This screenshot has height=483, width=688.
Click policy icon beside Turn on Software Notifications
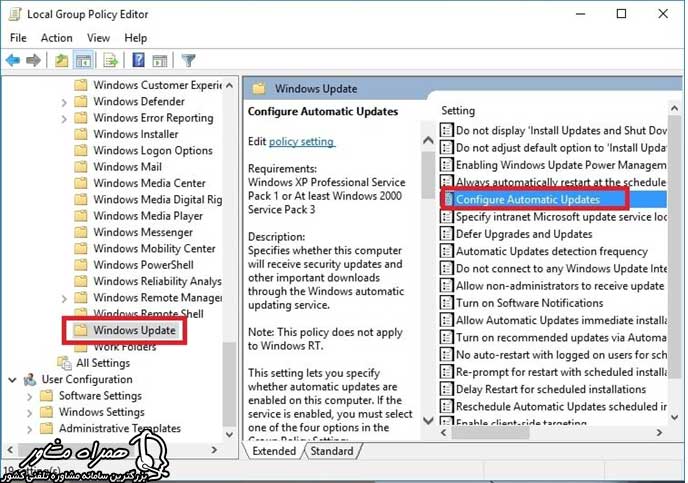click(446, 303)
